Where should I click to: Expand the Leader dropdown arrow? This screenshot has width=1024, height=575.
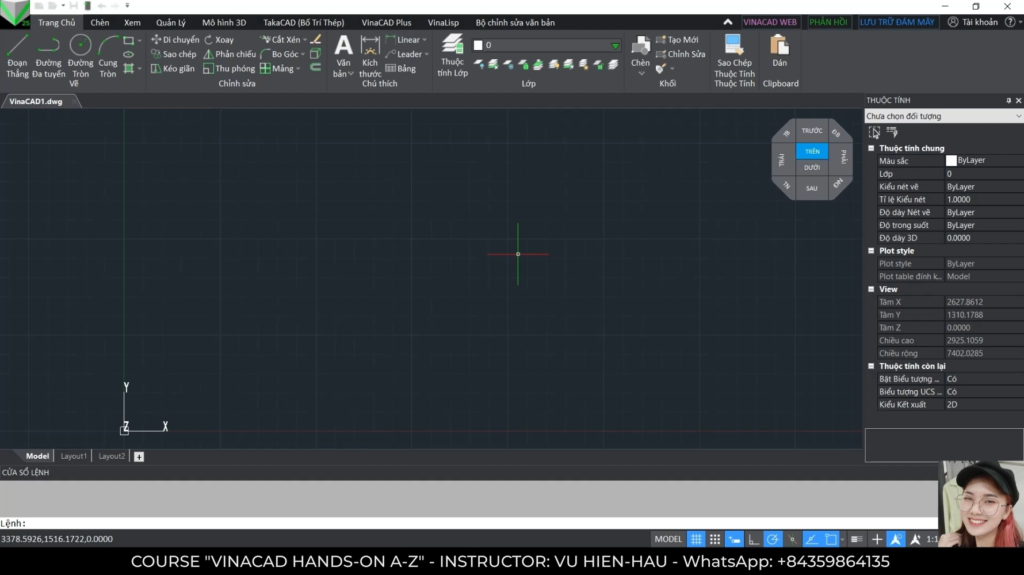coord(426,54)
